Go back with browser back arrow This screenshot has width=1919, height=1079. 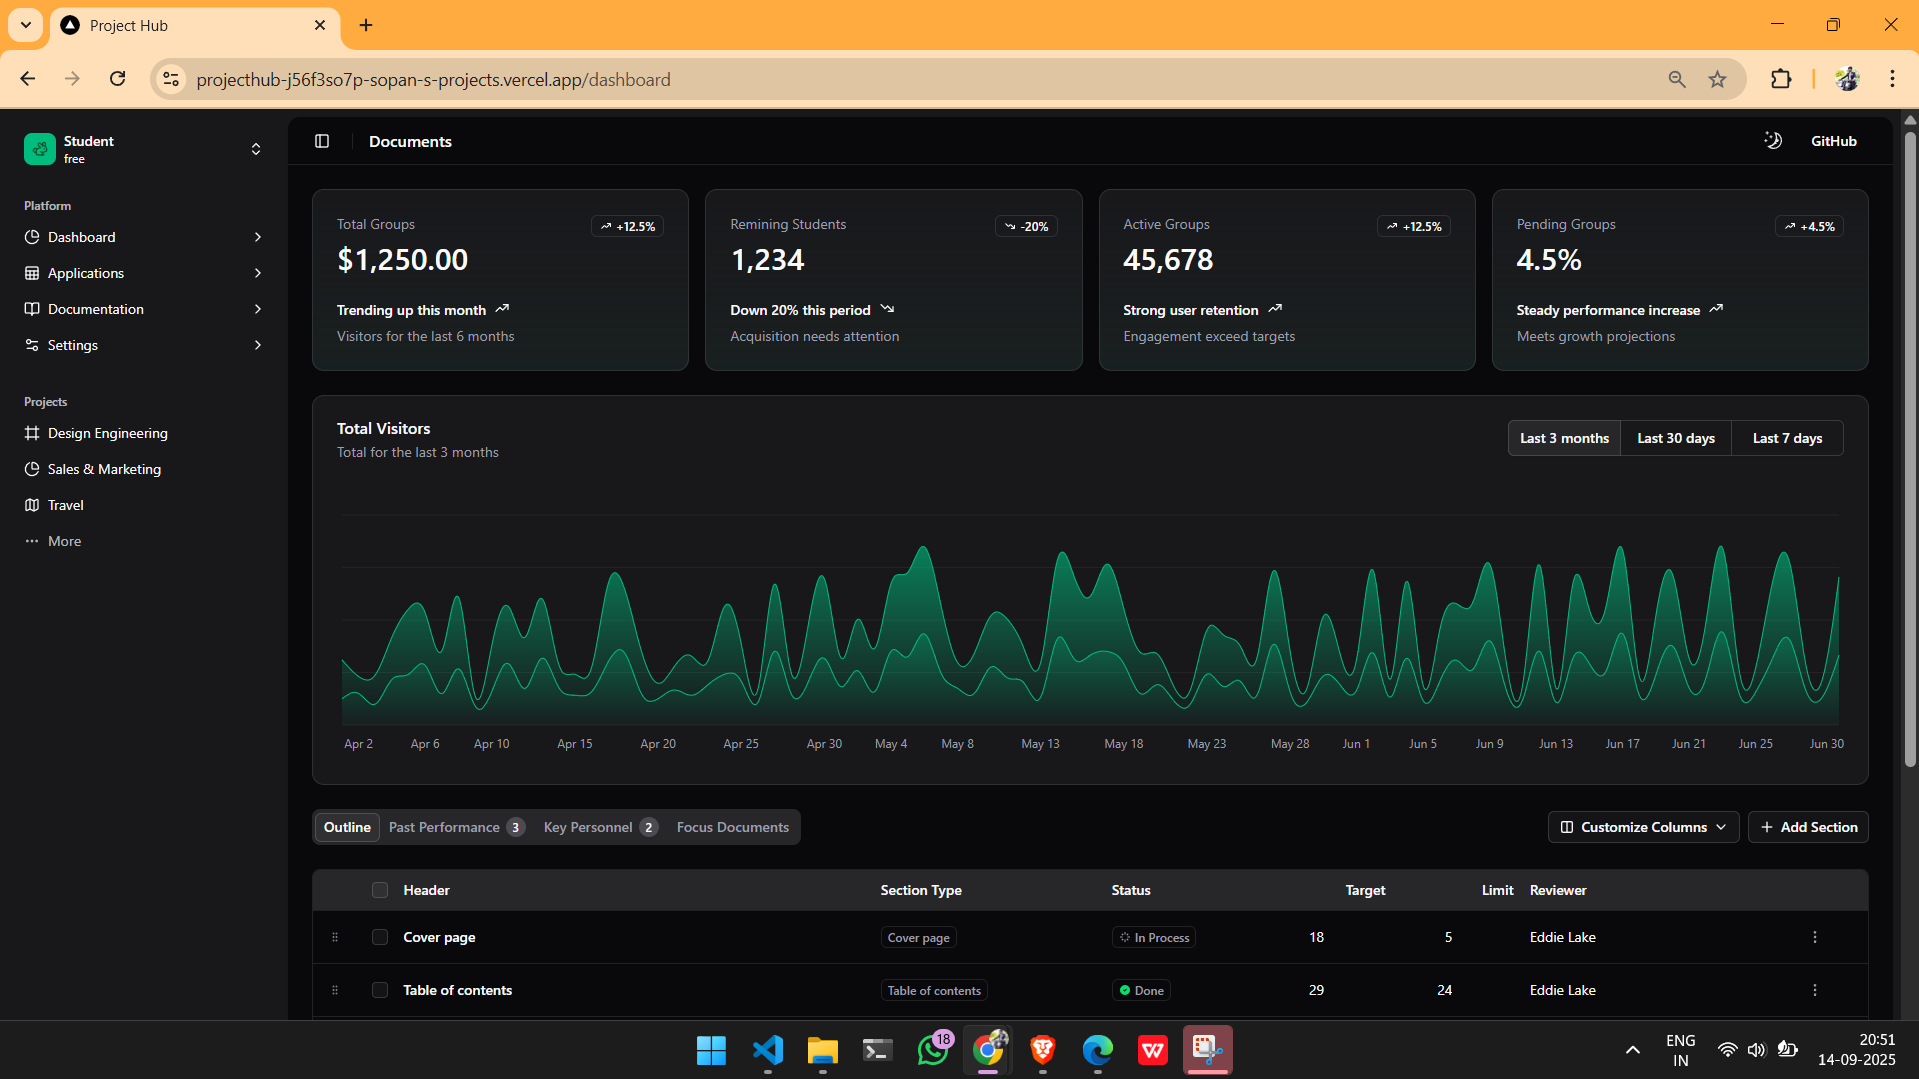tap(28, 79)
